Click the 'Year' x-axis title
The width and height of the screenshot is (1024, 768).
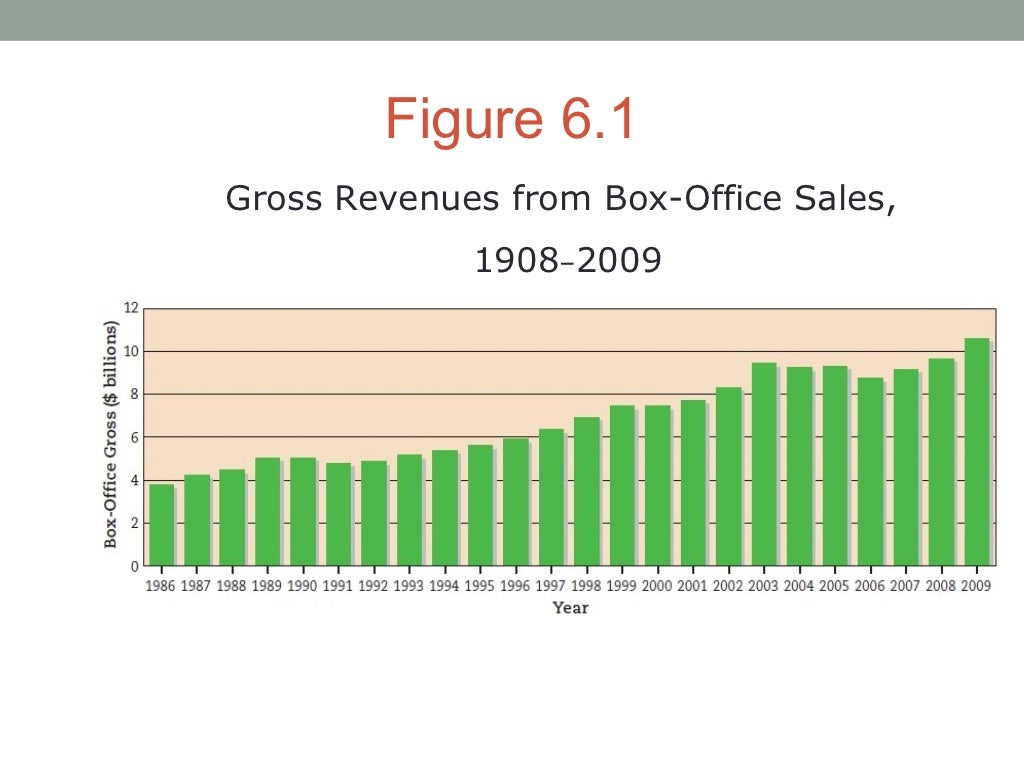(x=570, y=608)
